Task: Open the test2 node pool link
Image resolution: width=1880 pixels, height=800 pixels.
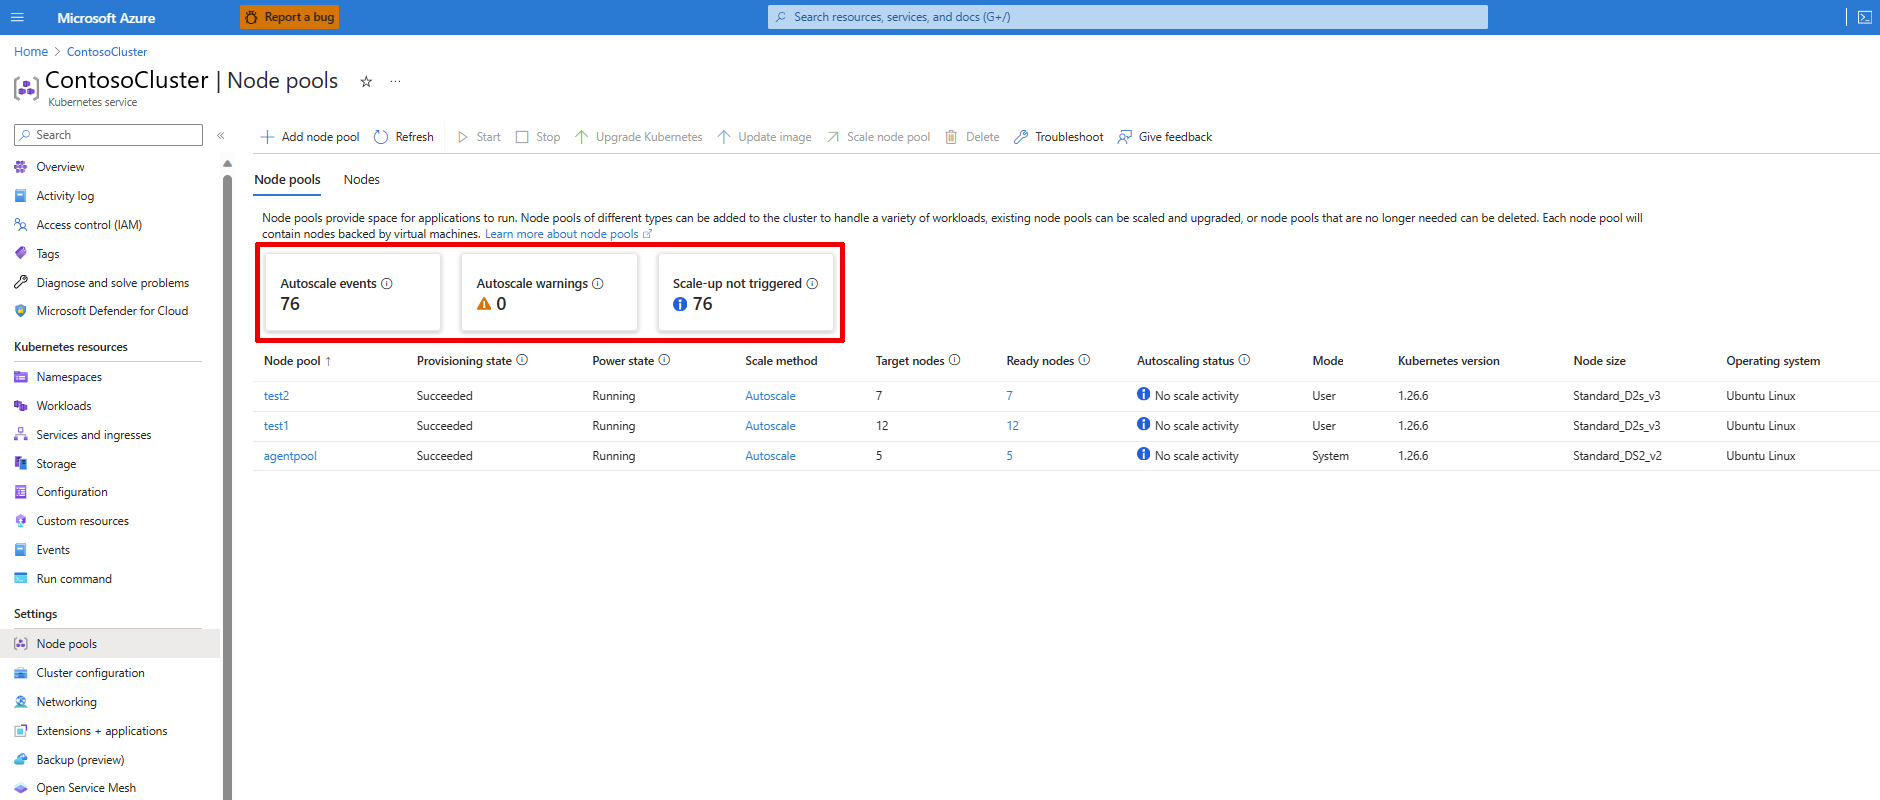Action: point(276,396)
